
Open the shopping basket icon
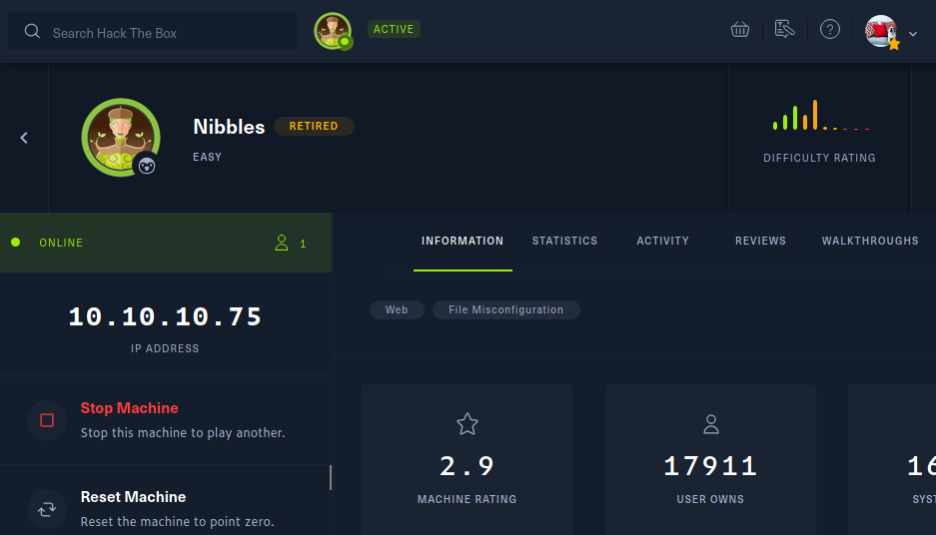click(x=740, y=29)
